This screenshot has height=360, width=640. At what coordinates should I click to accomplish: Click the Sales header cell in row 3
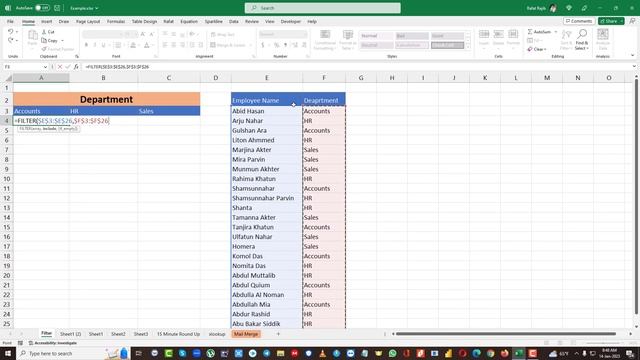tap(169, 111)
